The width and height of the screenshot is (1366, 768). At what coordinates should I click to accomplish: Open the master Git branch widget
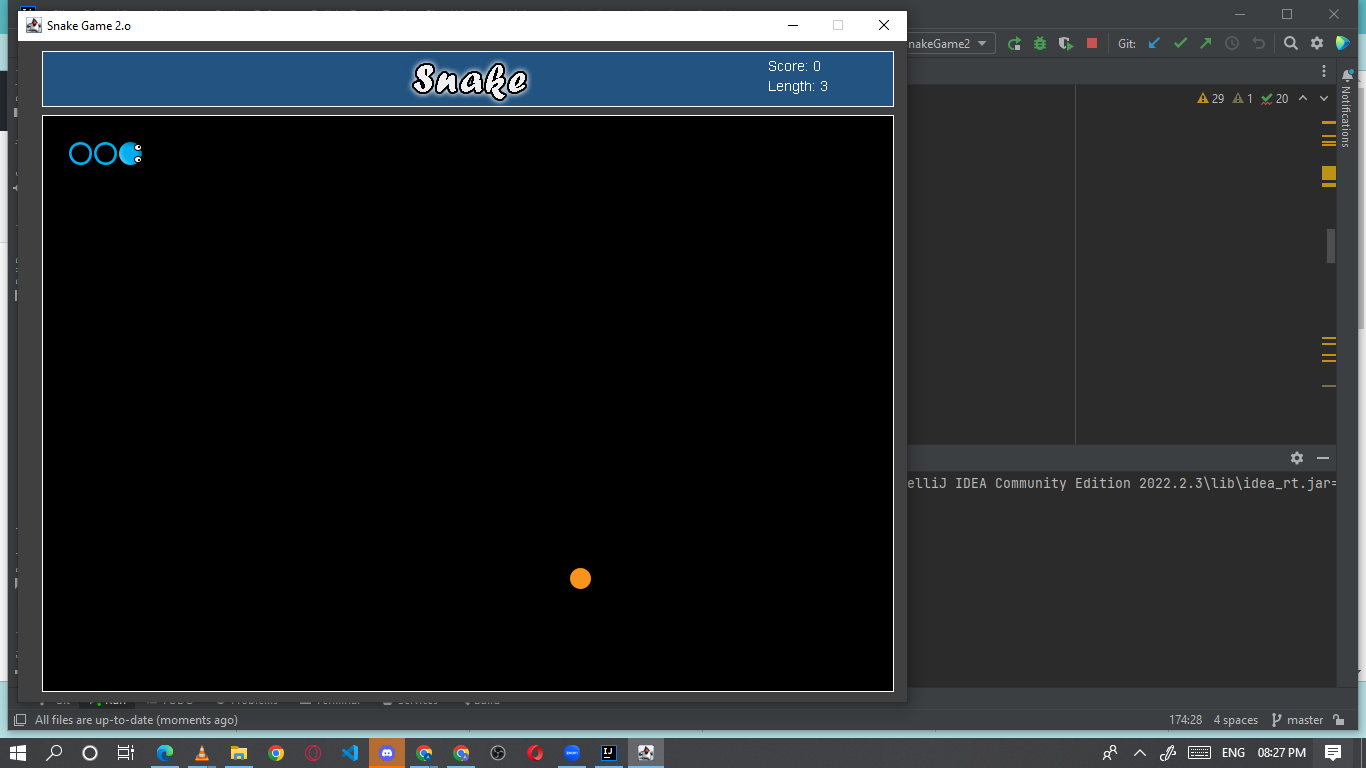coord(1297,720)
